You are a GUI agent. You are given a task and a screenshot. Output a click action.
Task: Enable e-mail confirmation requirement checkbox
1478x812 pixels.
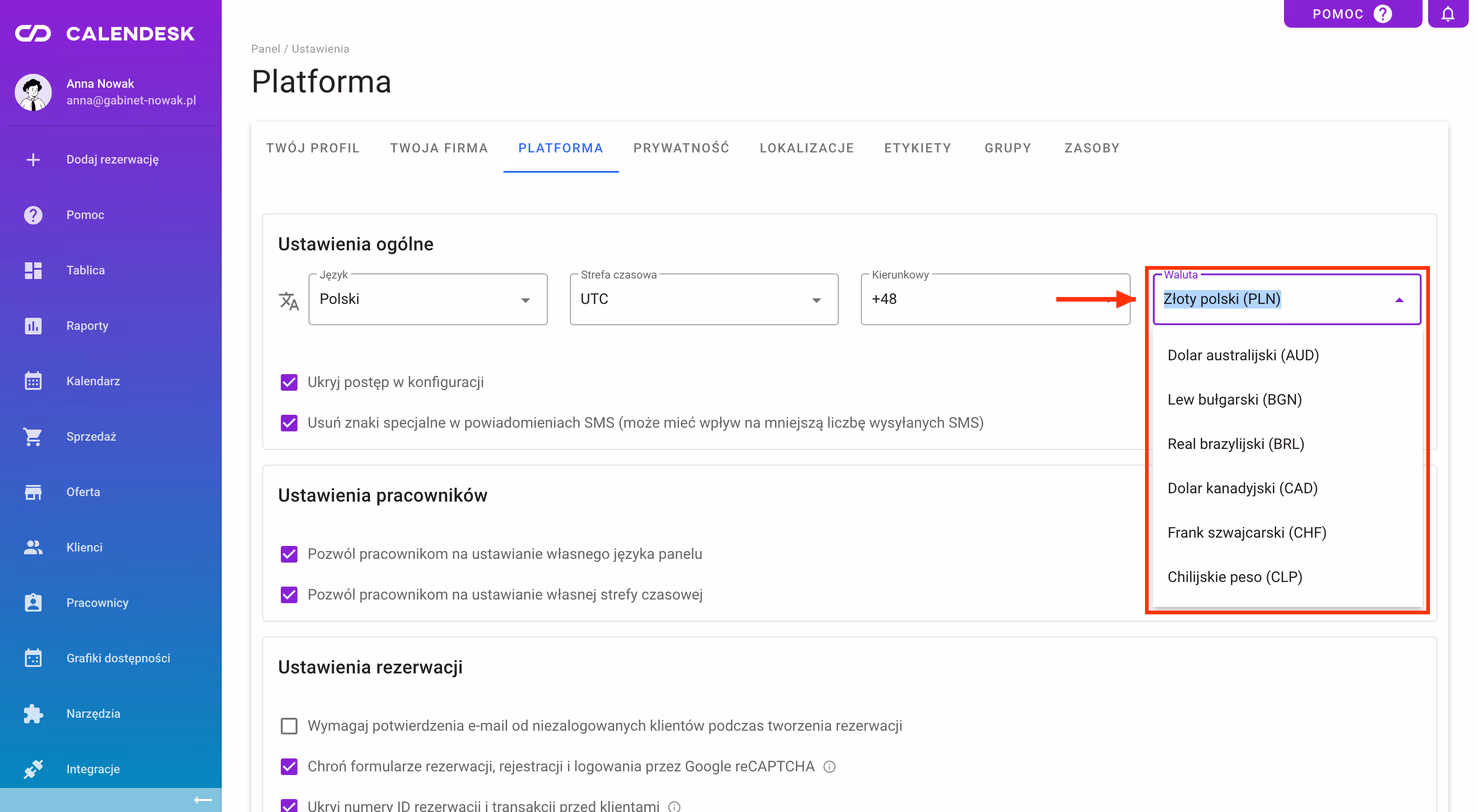289,726
